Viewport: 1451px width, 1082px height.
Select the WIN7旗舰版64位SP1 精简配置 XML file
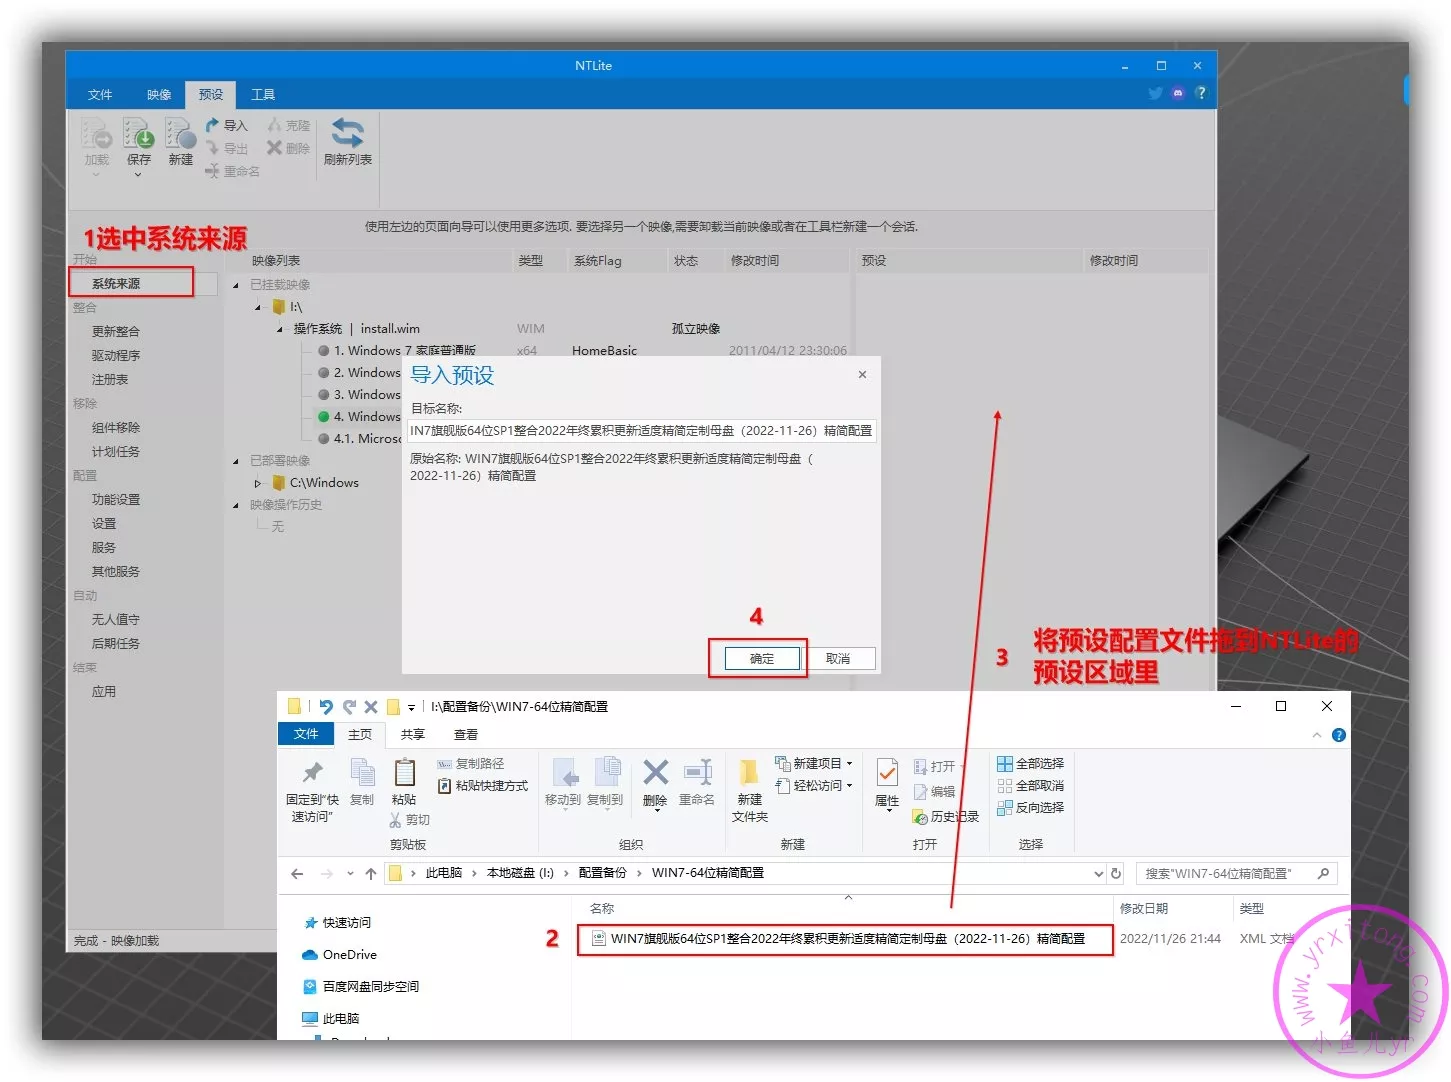(x=846, y=939)
